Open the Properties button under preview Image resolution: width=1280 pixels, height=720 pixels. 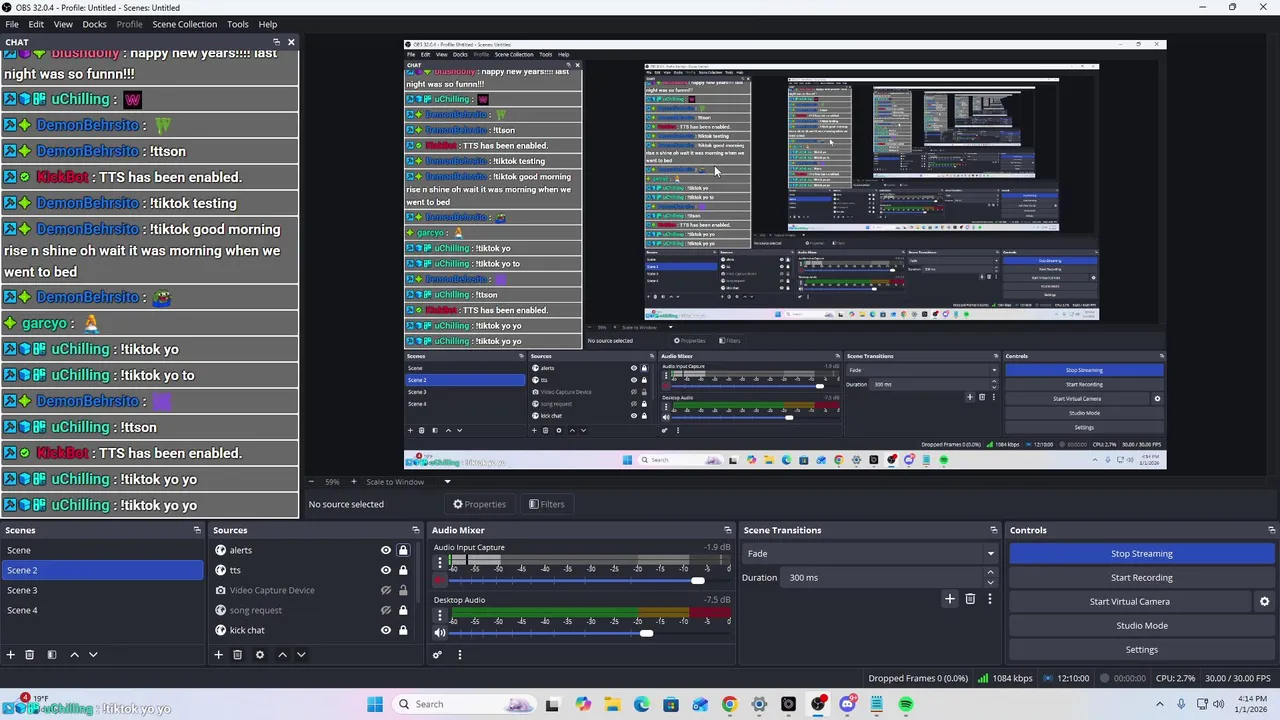click(479, 504)
